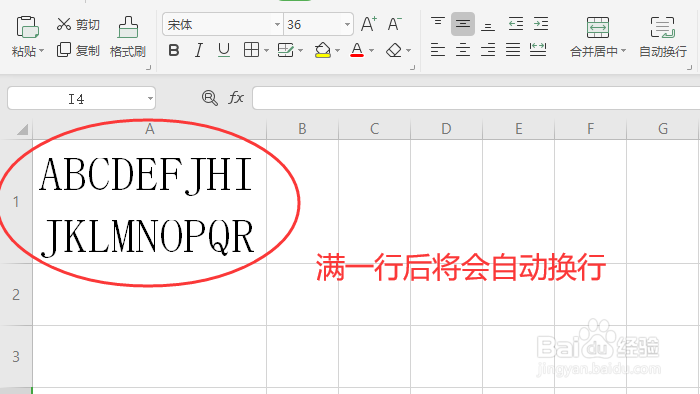This screenshot has height=394, width=700.
Task: Center text horizontally
Action: [x=463, y=50]
